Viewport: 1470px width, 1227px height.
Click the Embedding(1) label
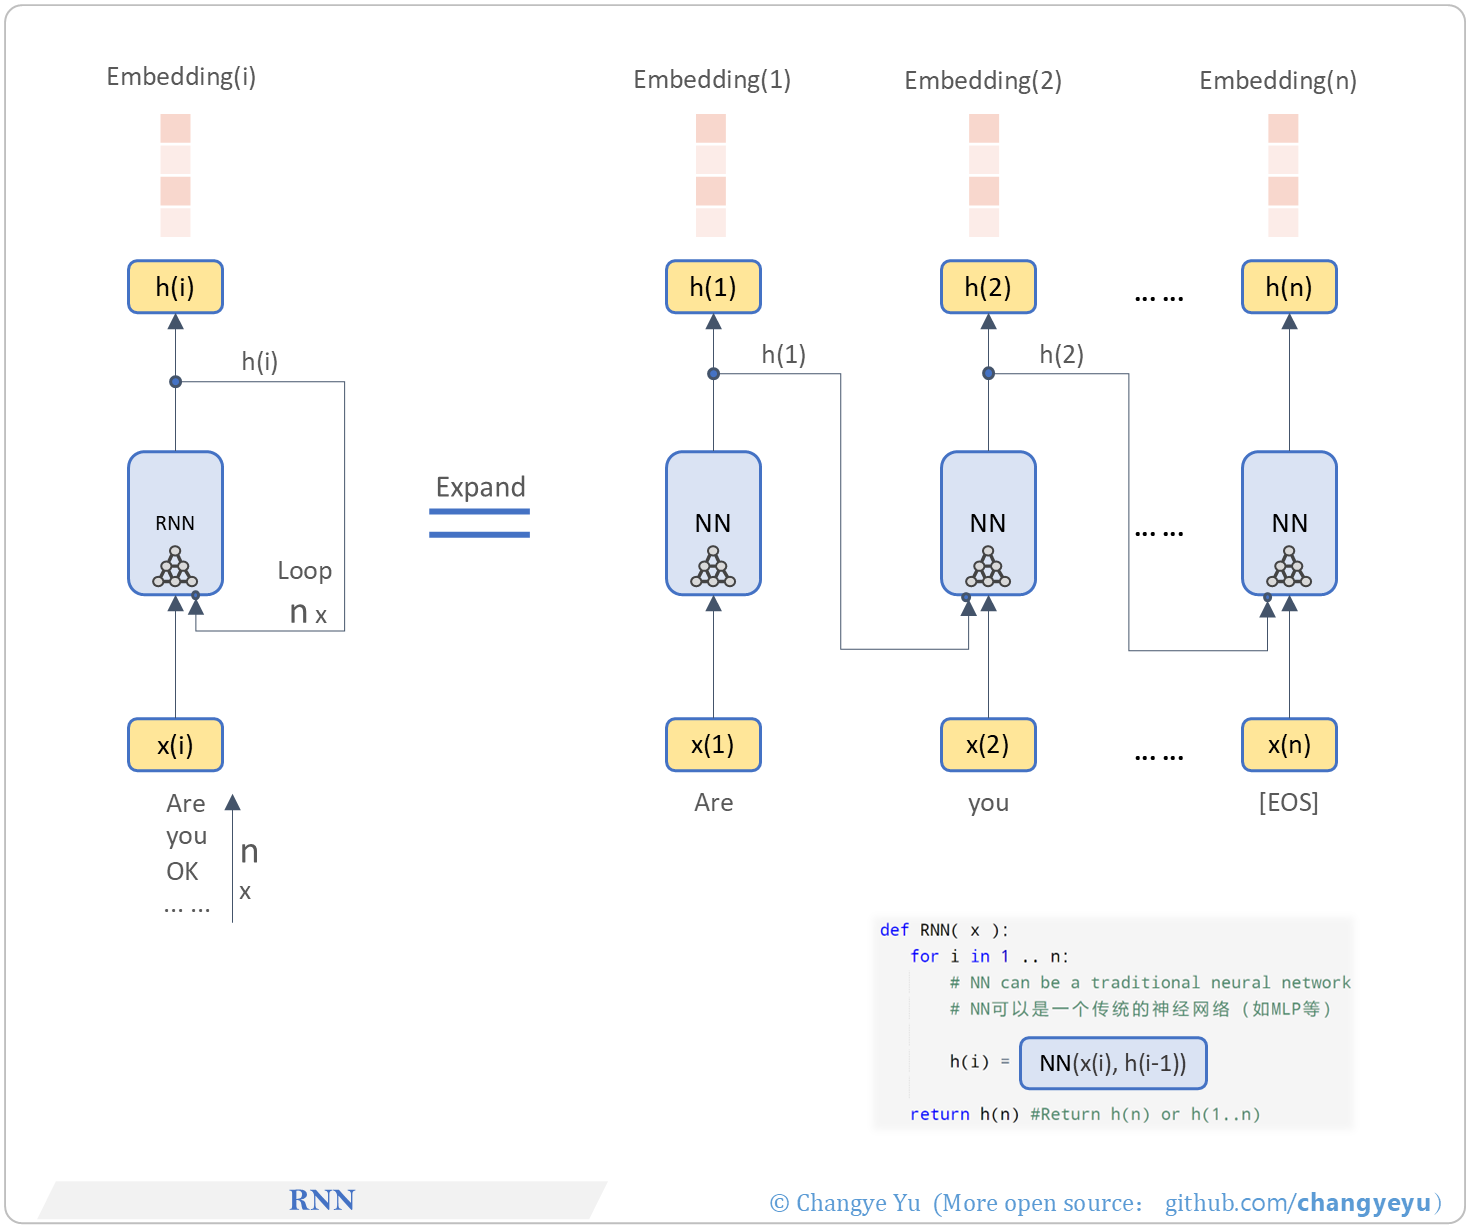pyautogui.click(x=712, y=80)
